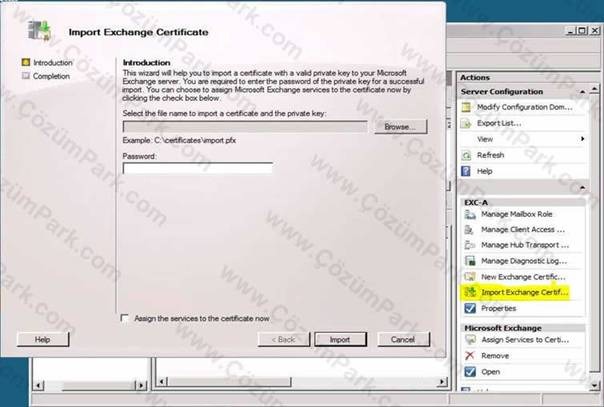
Task: Click the Help entry in Actions pane
Action: (485, 171)
